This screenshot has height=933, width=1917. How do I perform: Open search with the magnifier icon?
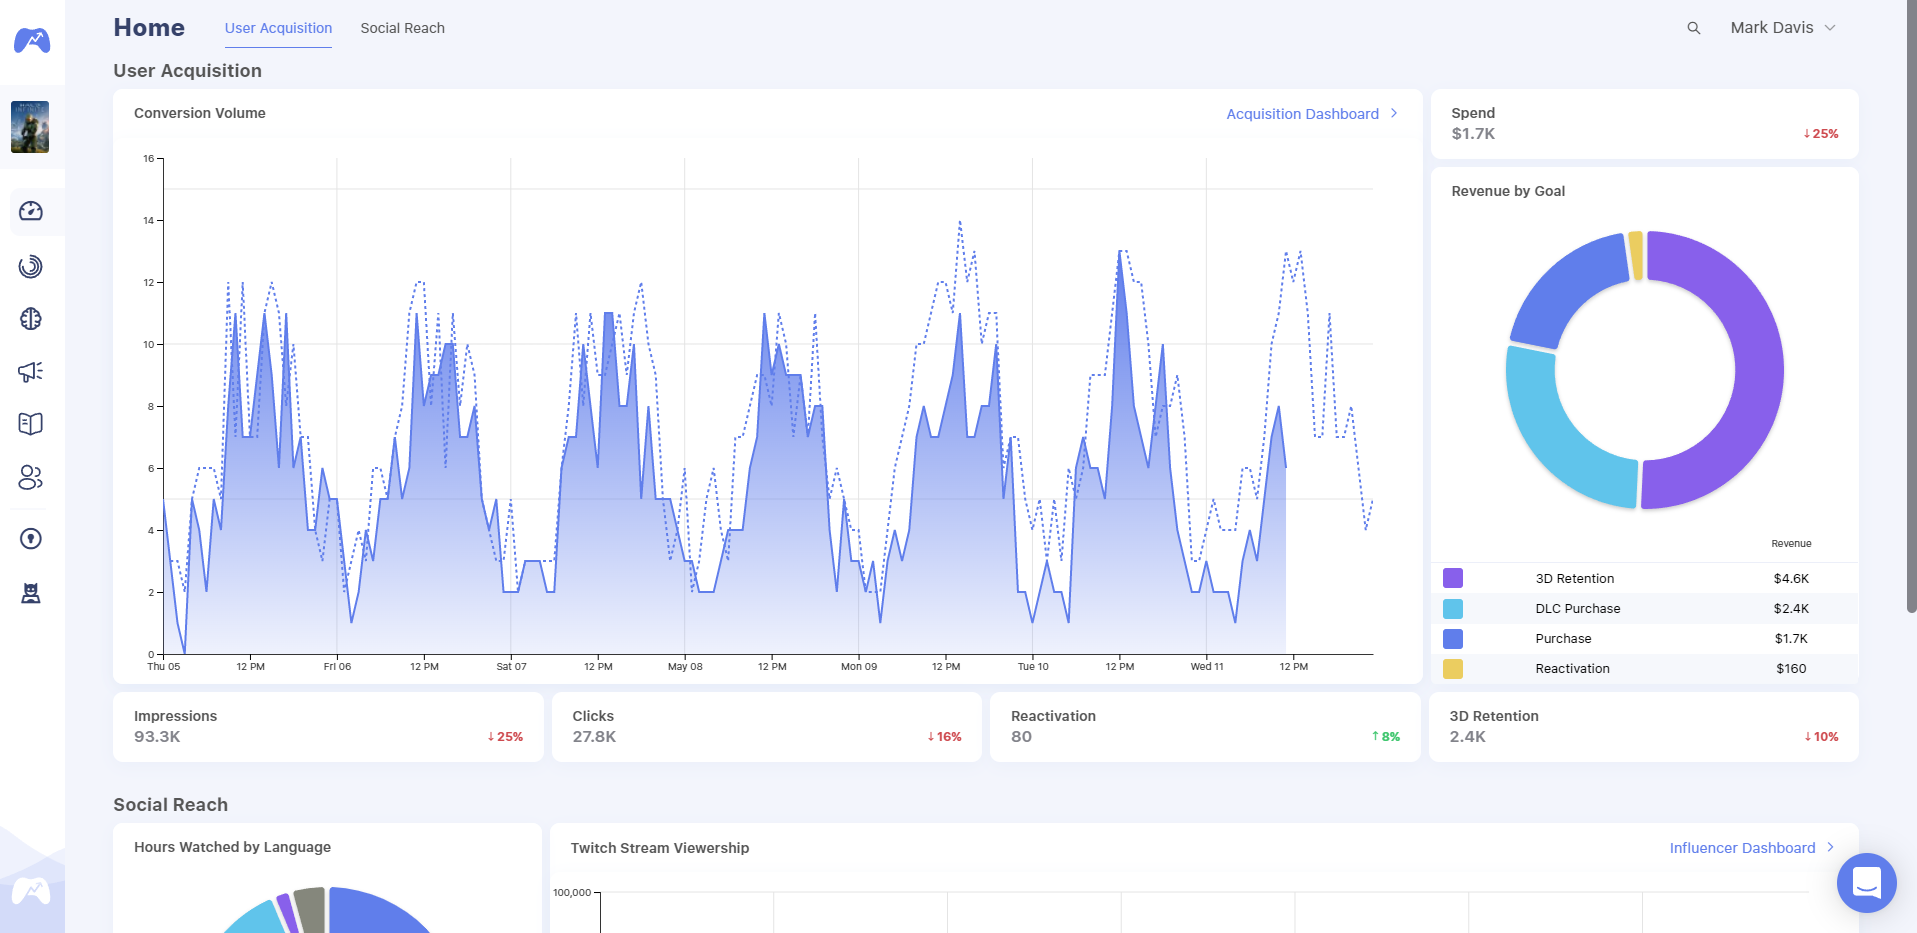(x=1694, y=28)
